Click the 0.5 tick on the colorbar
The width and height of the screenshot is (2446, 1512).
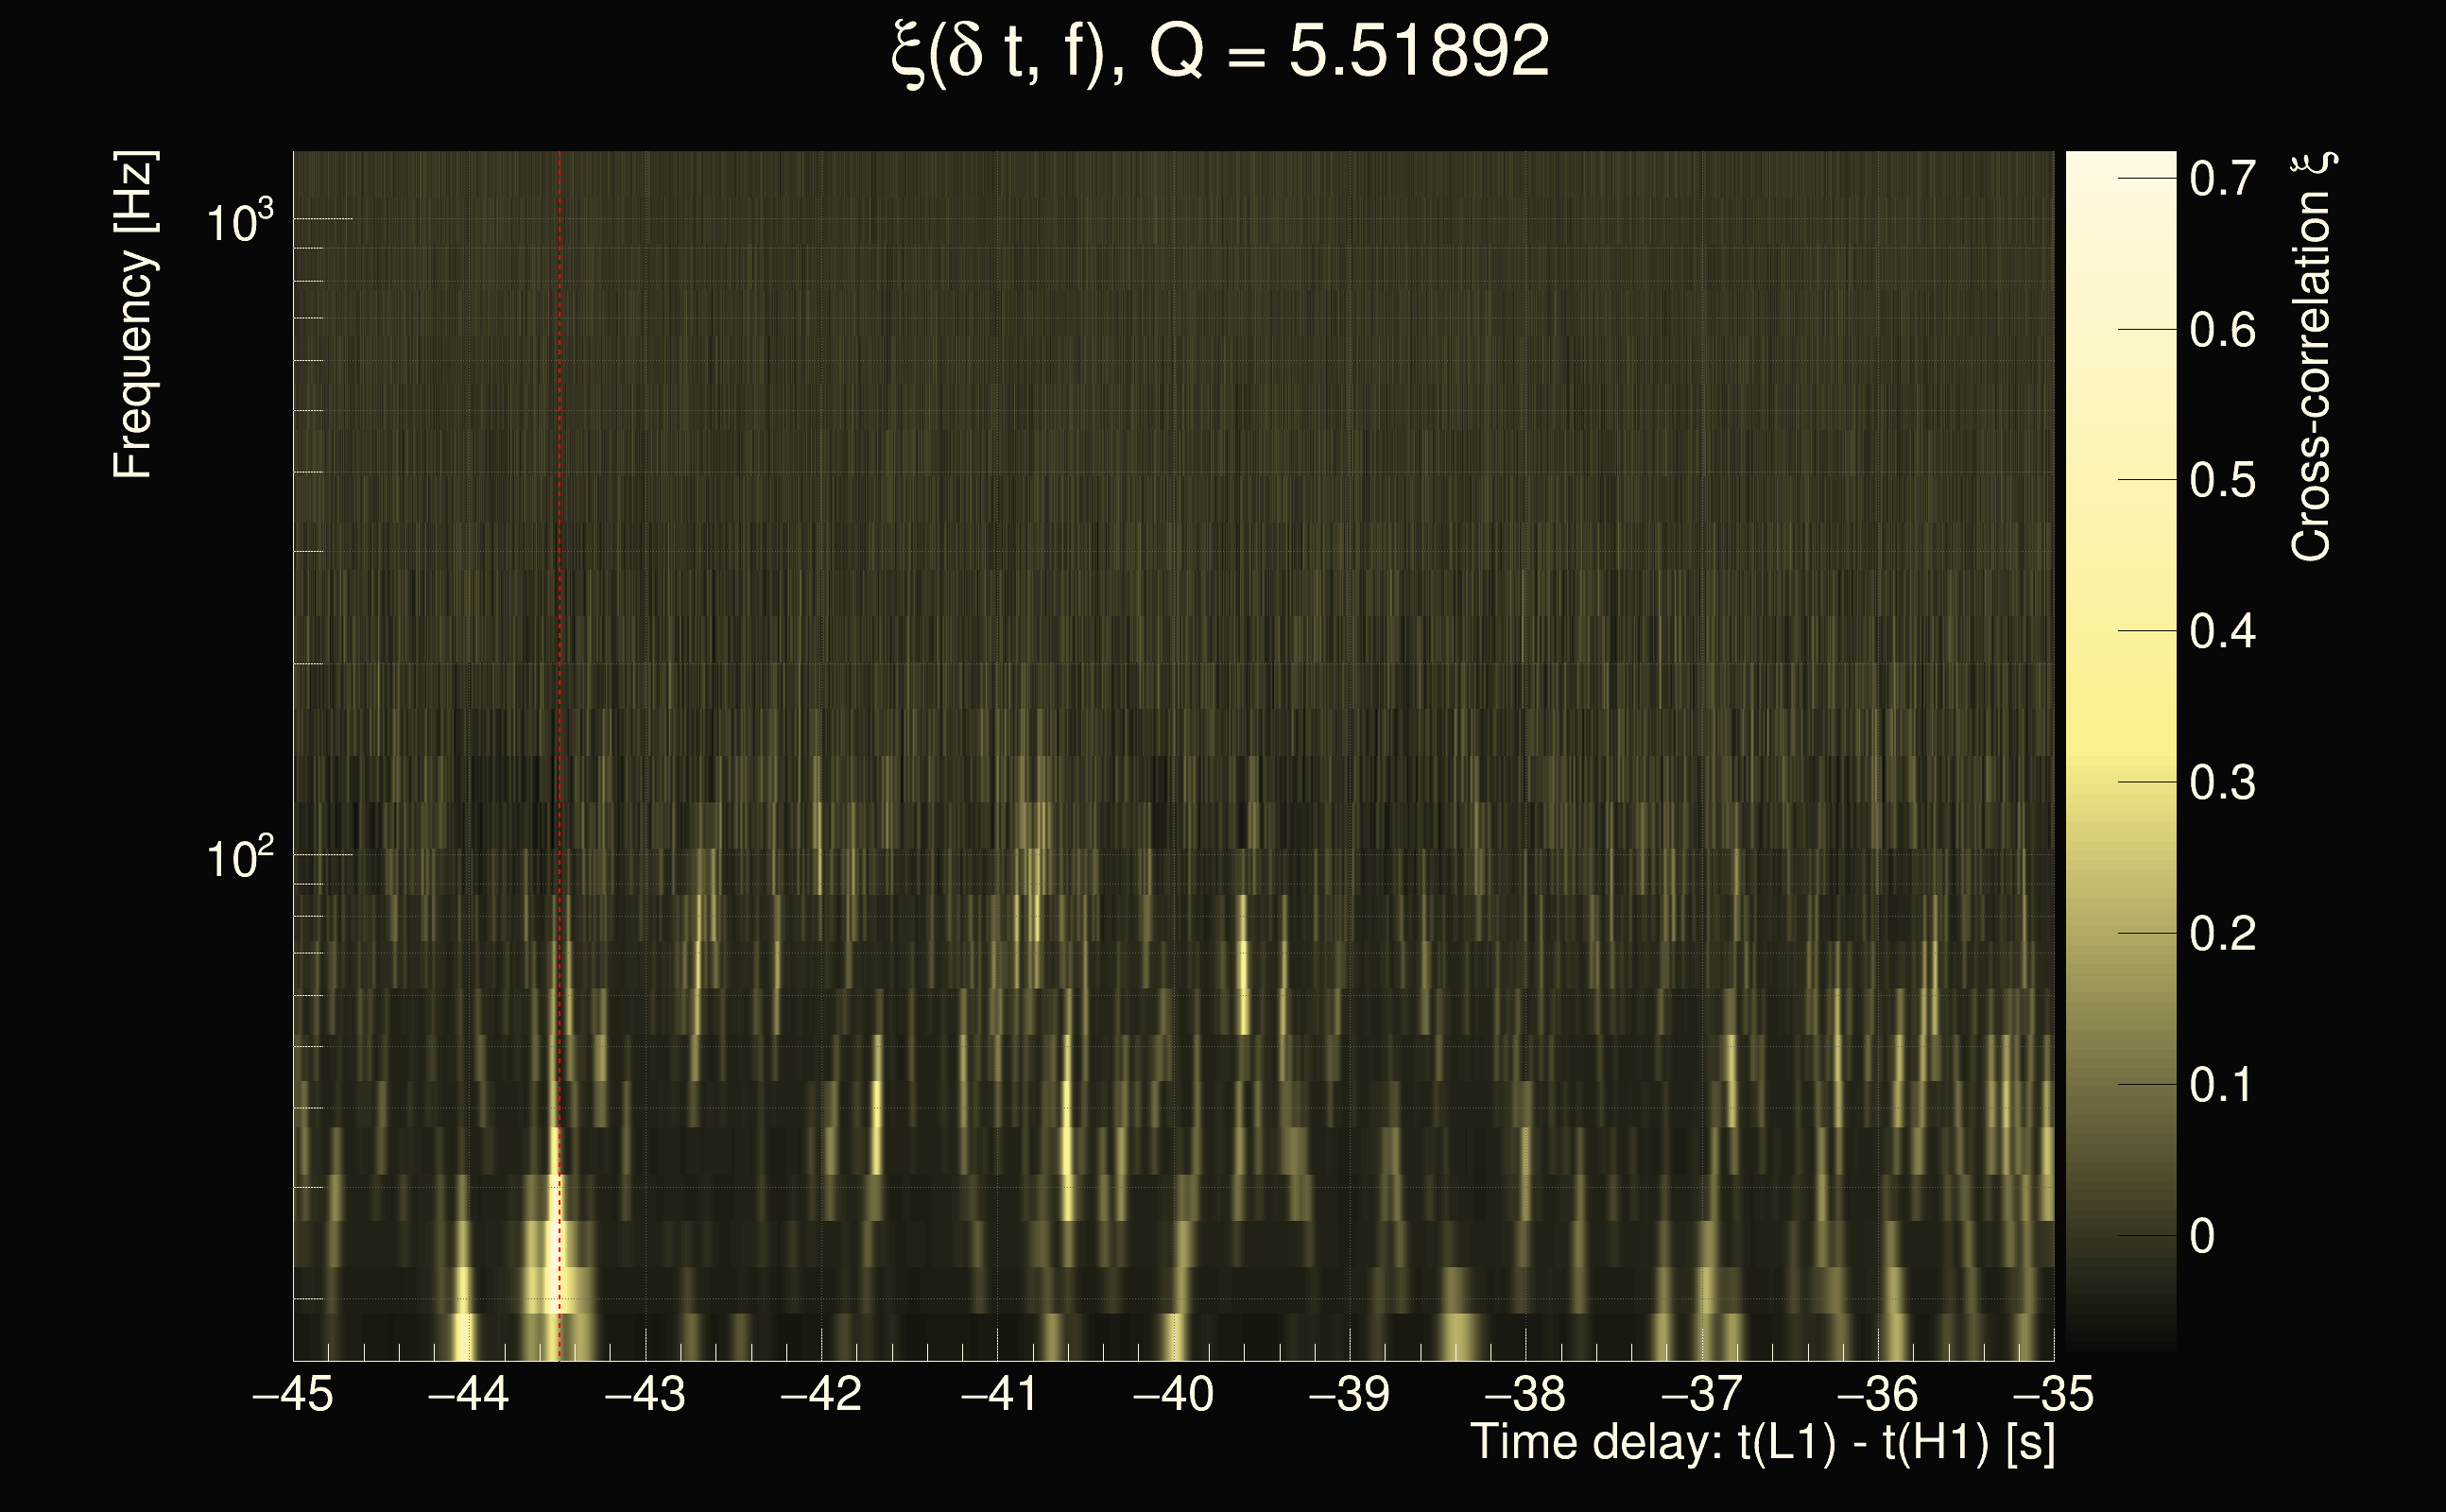pyautogui.click(x=2222, y=481)
